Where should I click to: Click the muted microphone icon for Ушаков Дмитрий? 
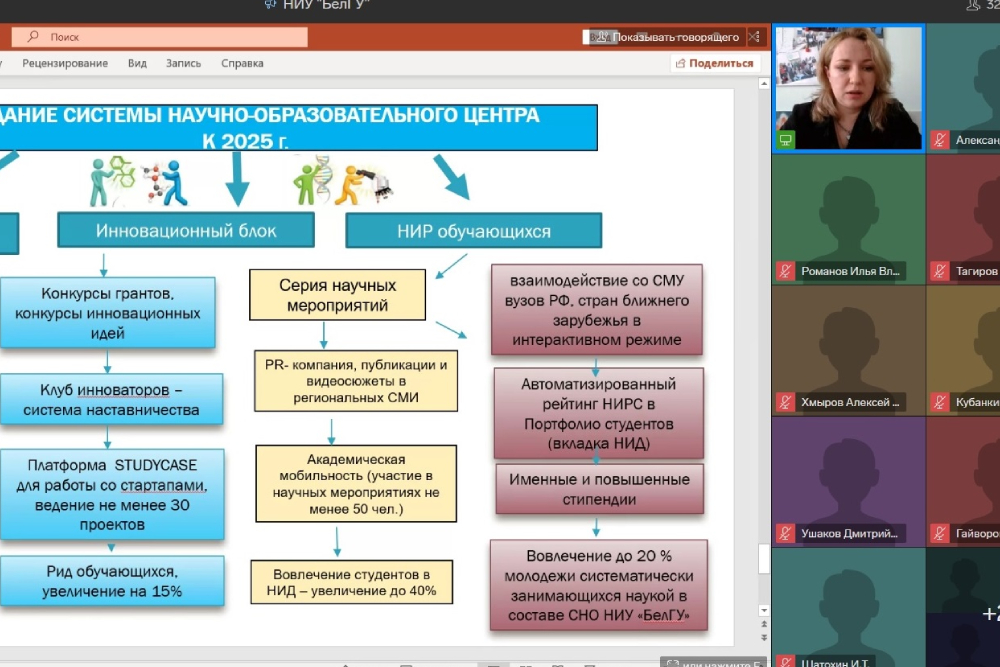click(x=787, y=533)
